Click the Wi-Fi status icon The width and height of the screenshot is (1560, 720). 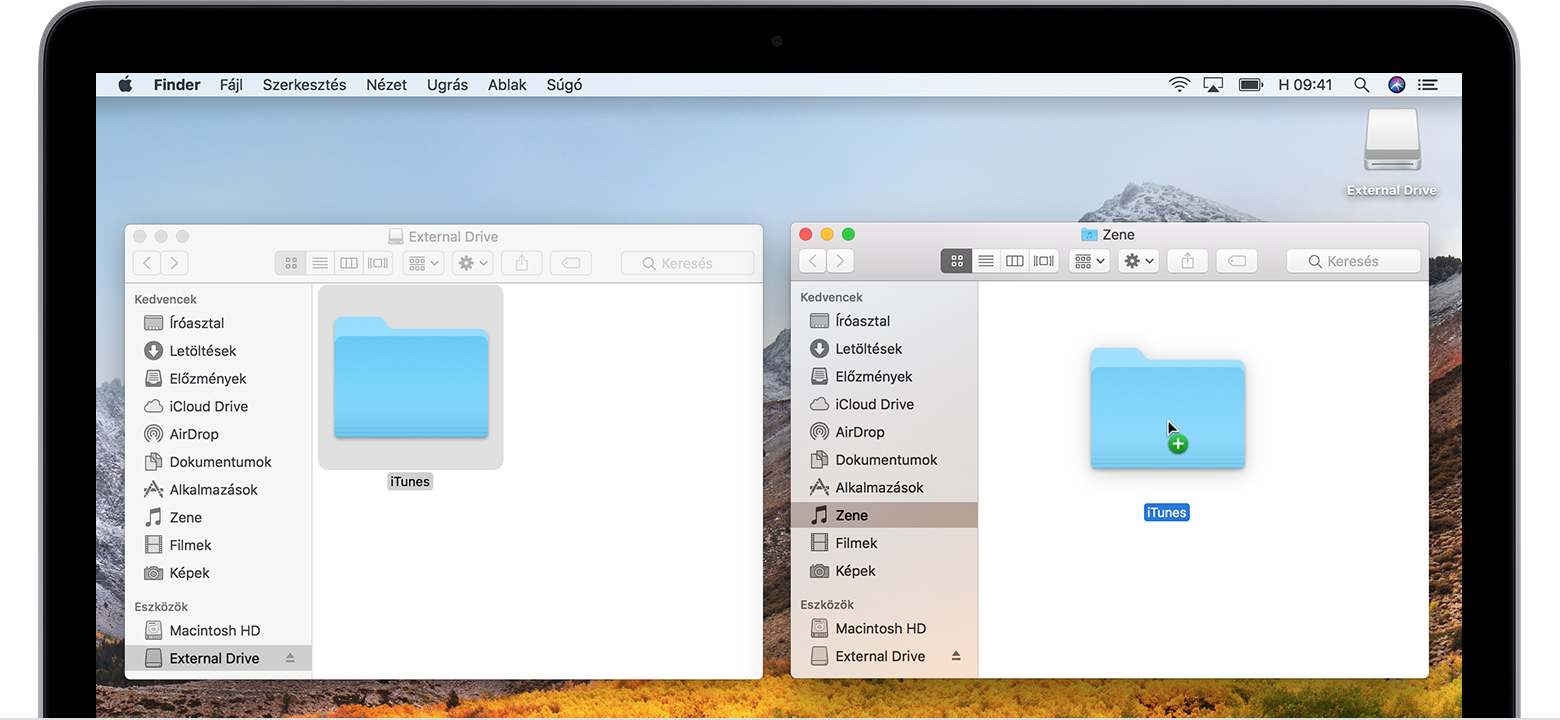click(x=1179, y=85)
